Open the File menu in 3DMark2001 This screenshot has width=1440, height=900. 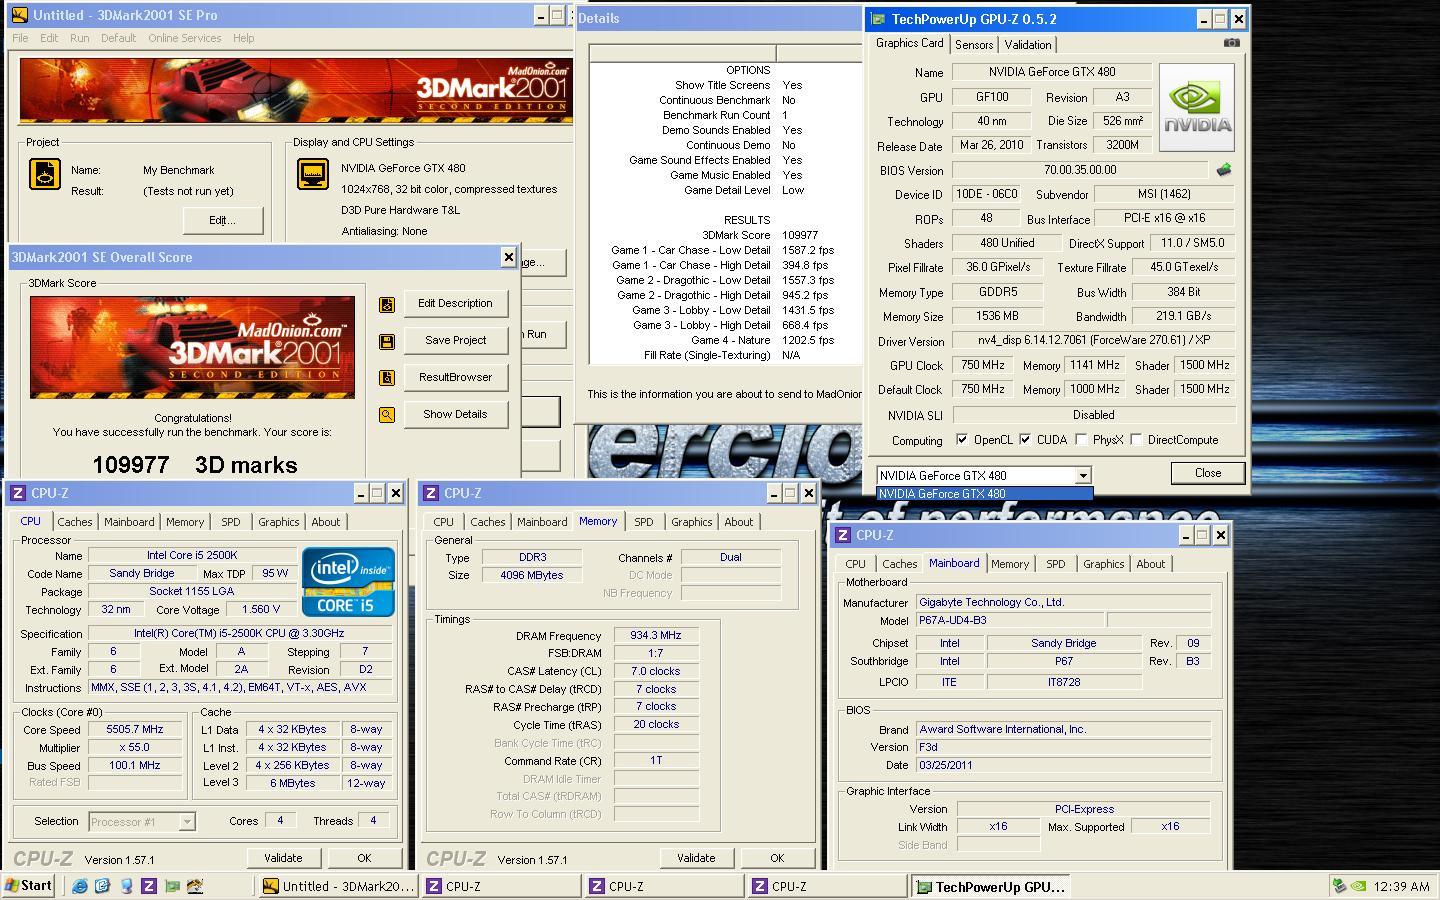coord(20,38)
